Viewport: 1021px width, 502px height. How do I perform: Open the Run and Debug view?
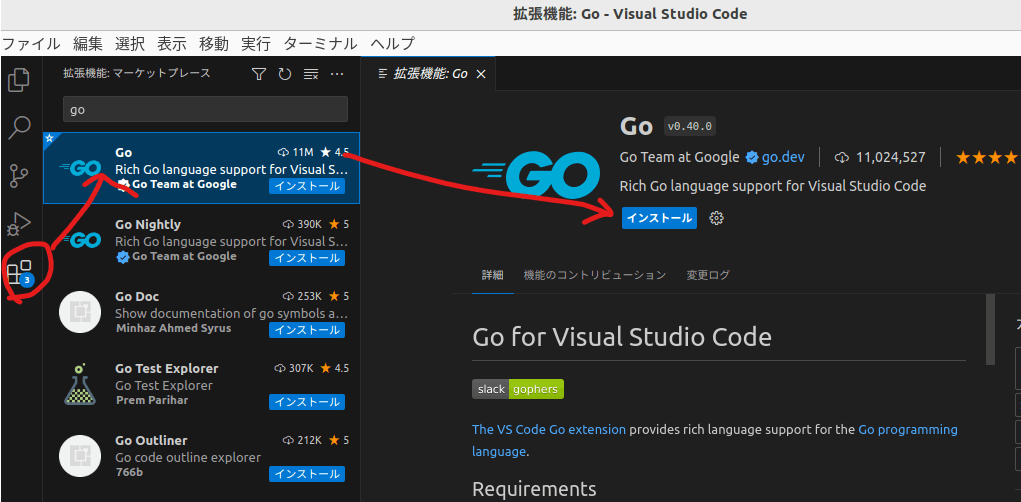(19, 224)
